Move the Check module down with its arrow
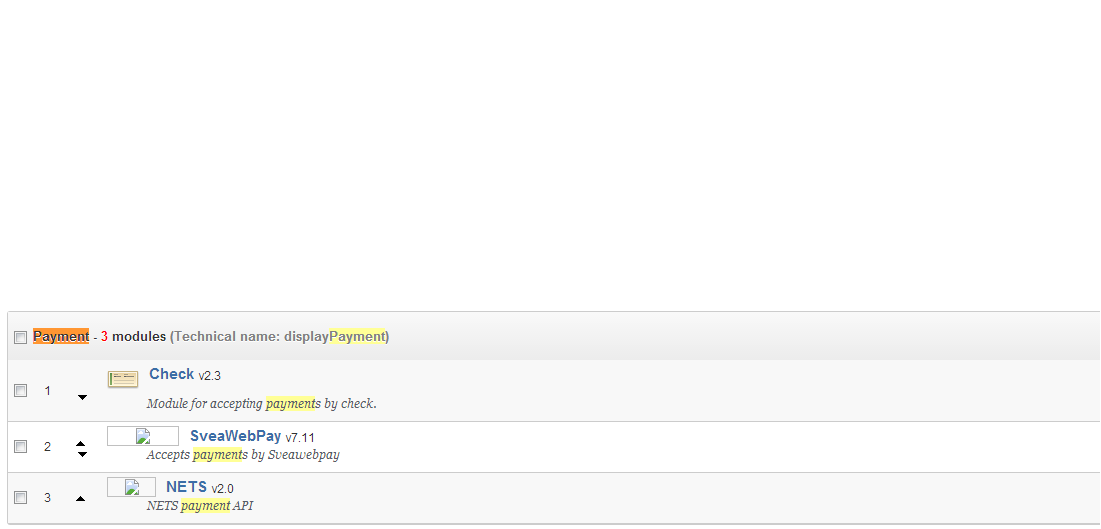Image resolution: width=1101 pixels, height=529 pixels. 82,397
